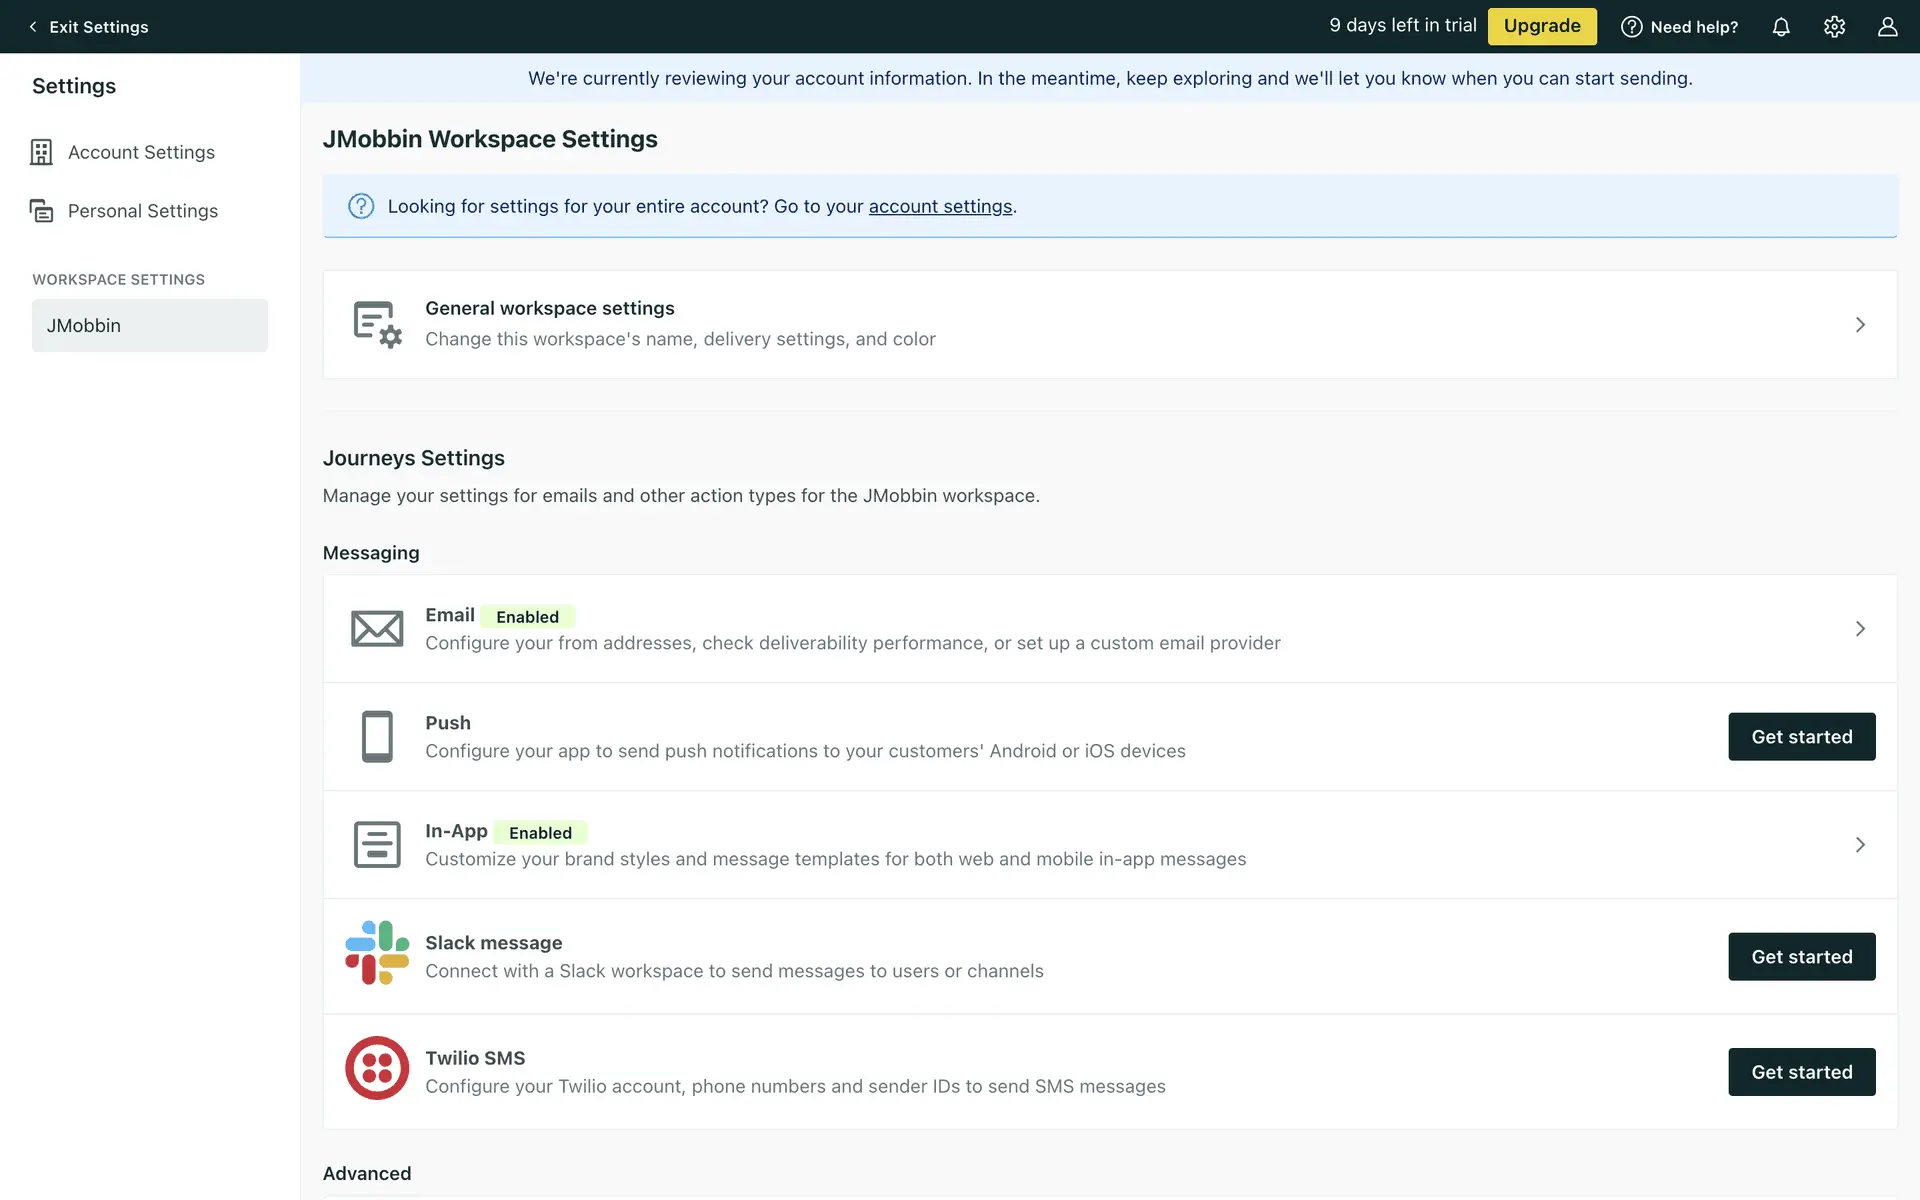Click the Slack logo icon
The height and width of the screenshot is (1200, 1920).
tap(377, 953)
